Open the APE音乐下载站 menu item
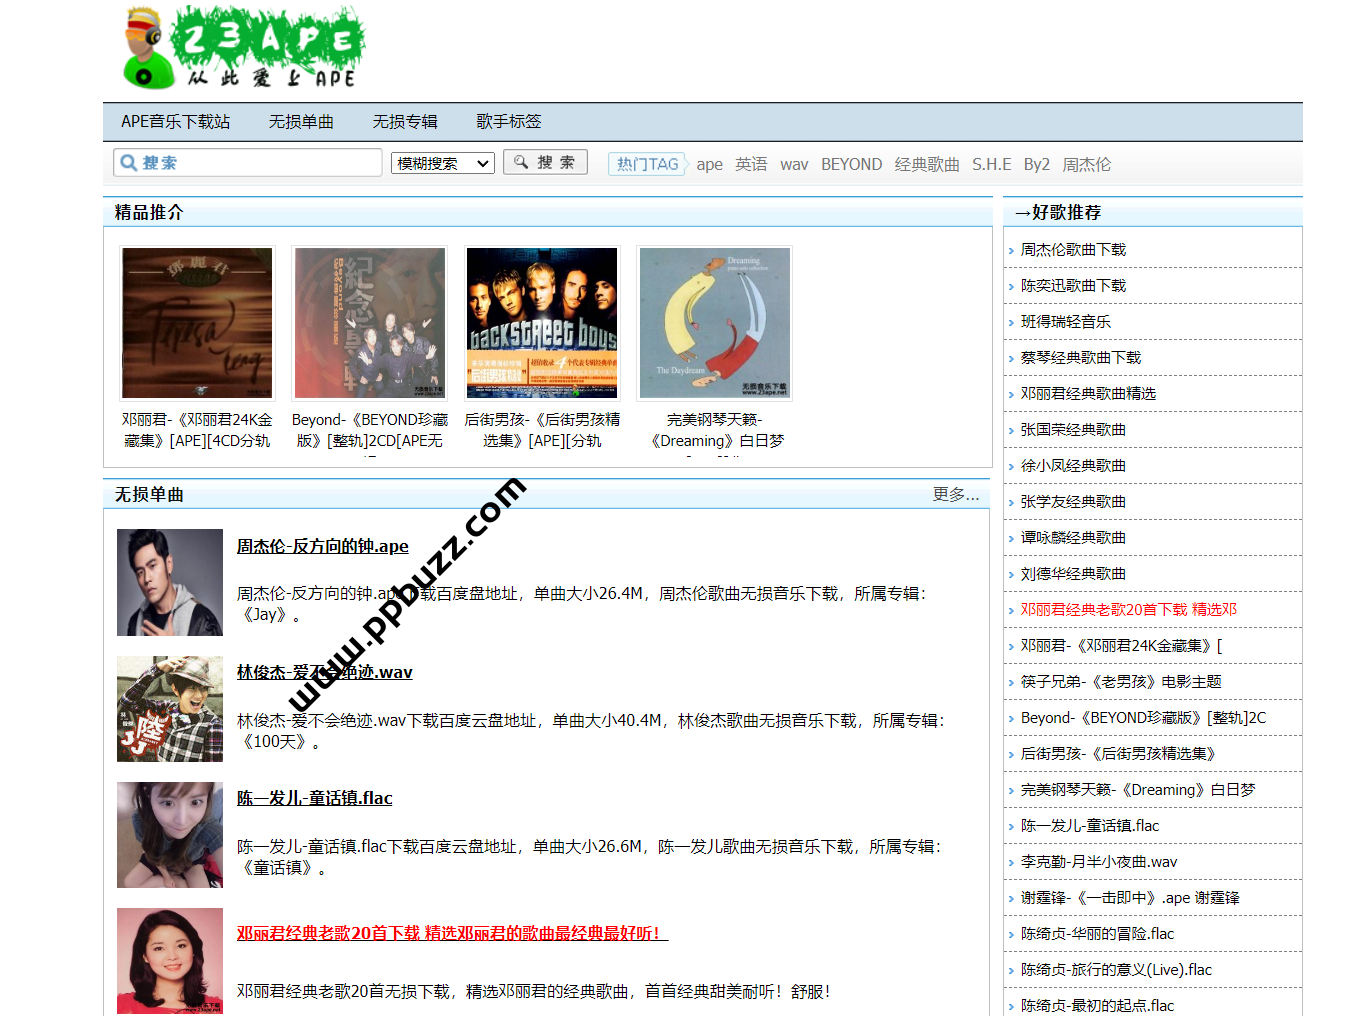Image resolution: width=1366 pixels, height=1016 pixels. (176, 121)
